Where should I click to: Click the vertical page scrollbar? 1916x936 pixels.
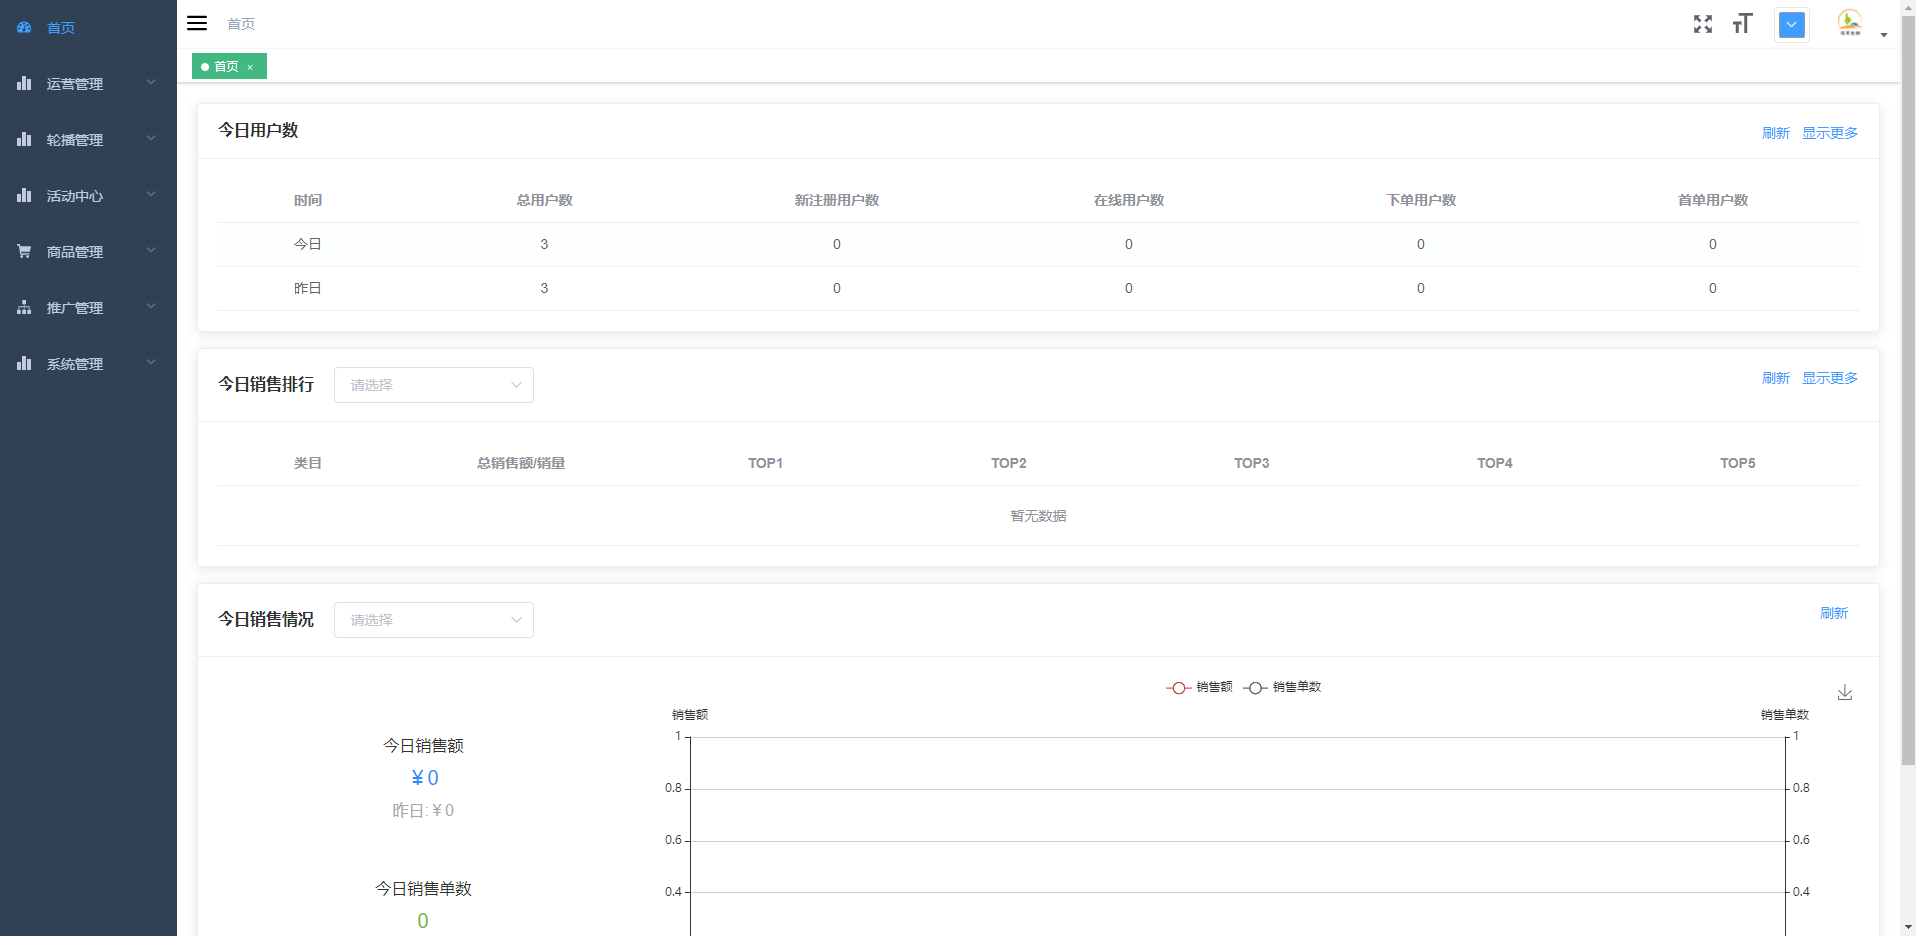pos(1908,400)
